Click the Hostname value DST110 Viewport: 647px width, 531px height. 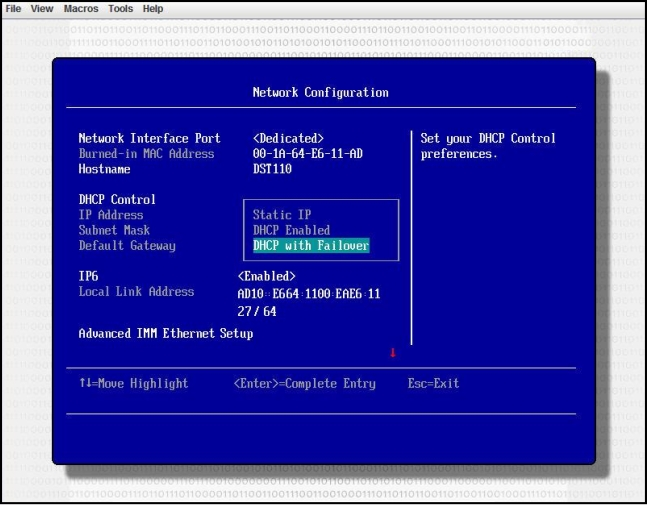tap(272, 170)
